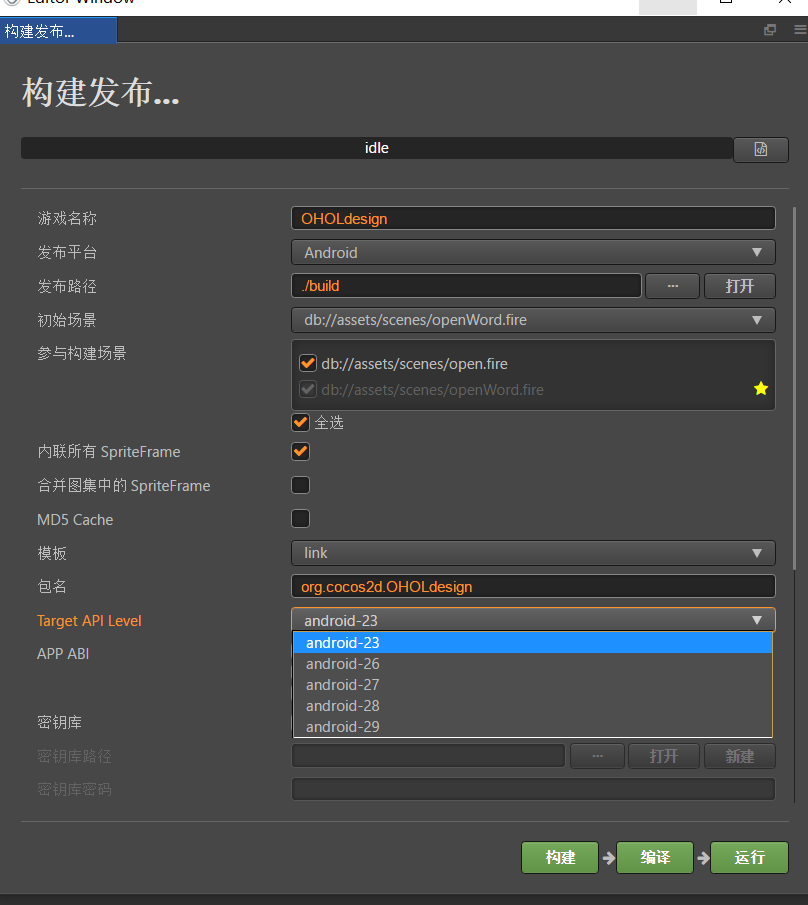808x905 pixels.
Task: Click the 密钥库路径 input field
Action: point(428,756)
